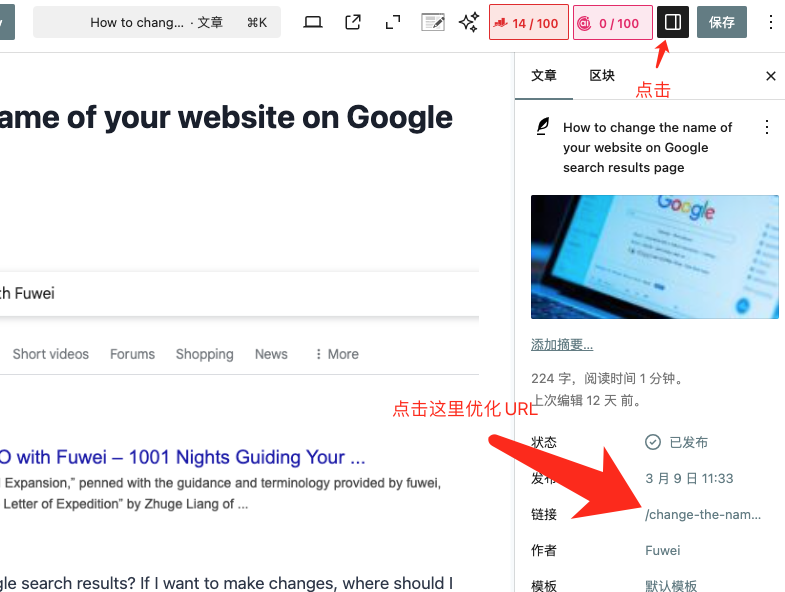Click the notes editor icon in toolbar
This screenshot has height=592, width=785.
433,22
